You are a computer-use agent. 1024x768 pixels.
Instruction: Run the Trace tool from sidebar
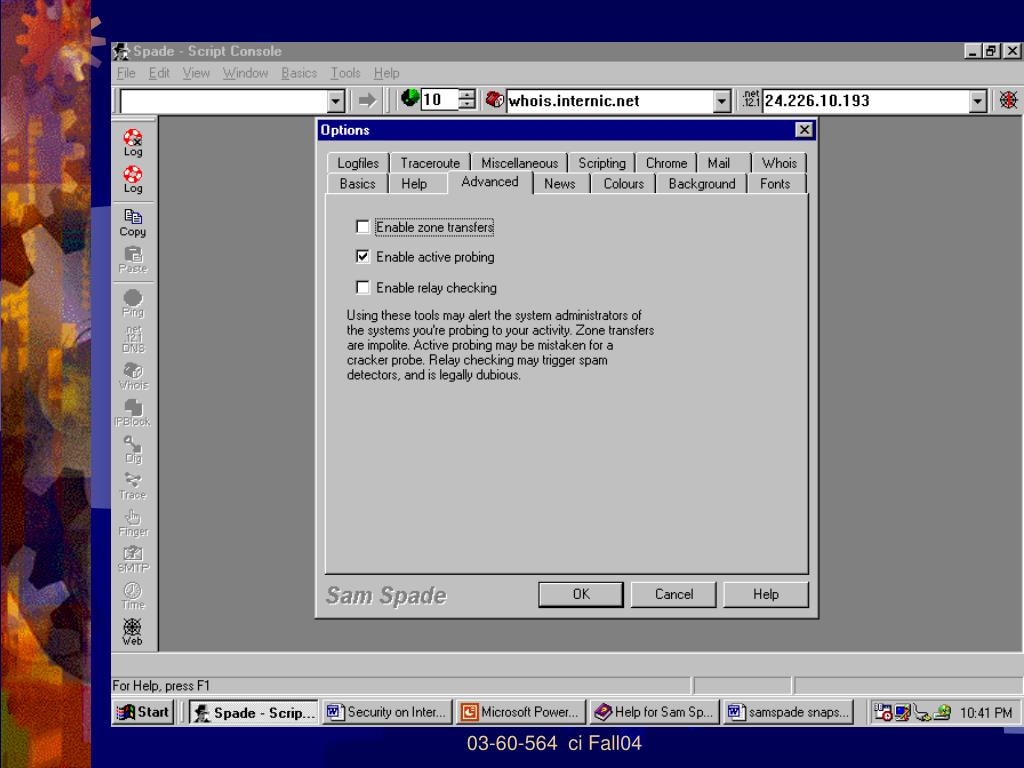pos(133,485)
